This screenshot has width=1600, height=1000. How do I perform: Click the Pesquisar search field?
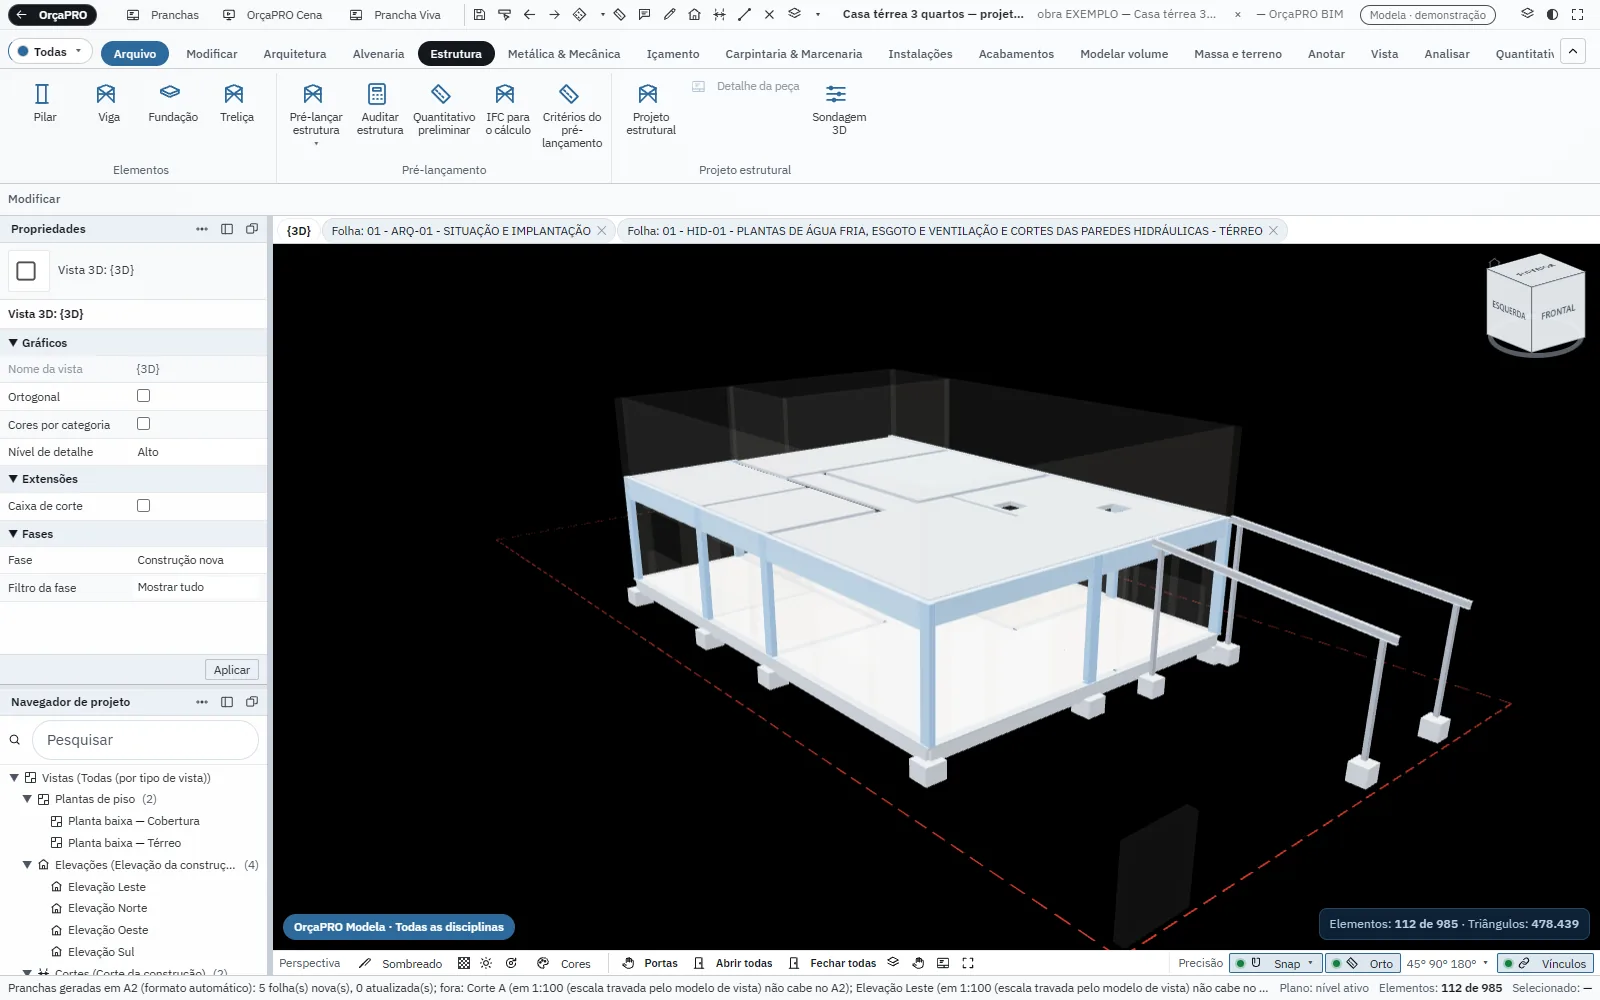145,740
